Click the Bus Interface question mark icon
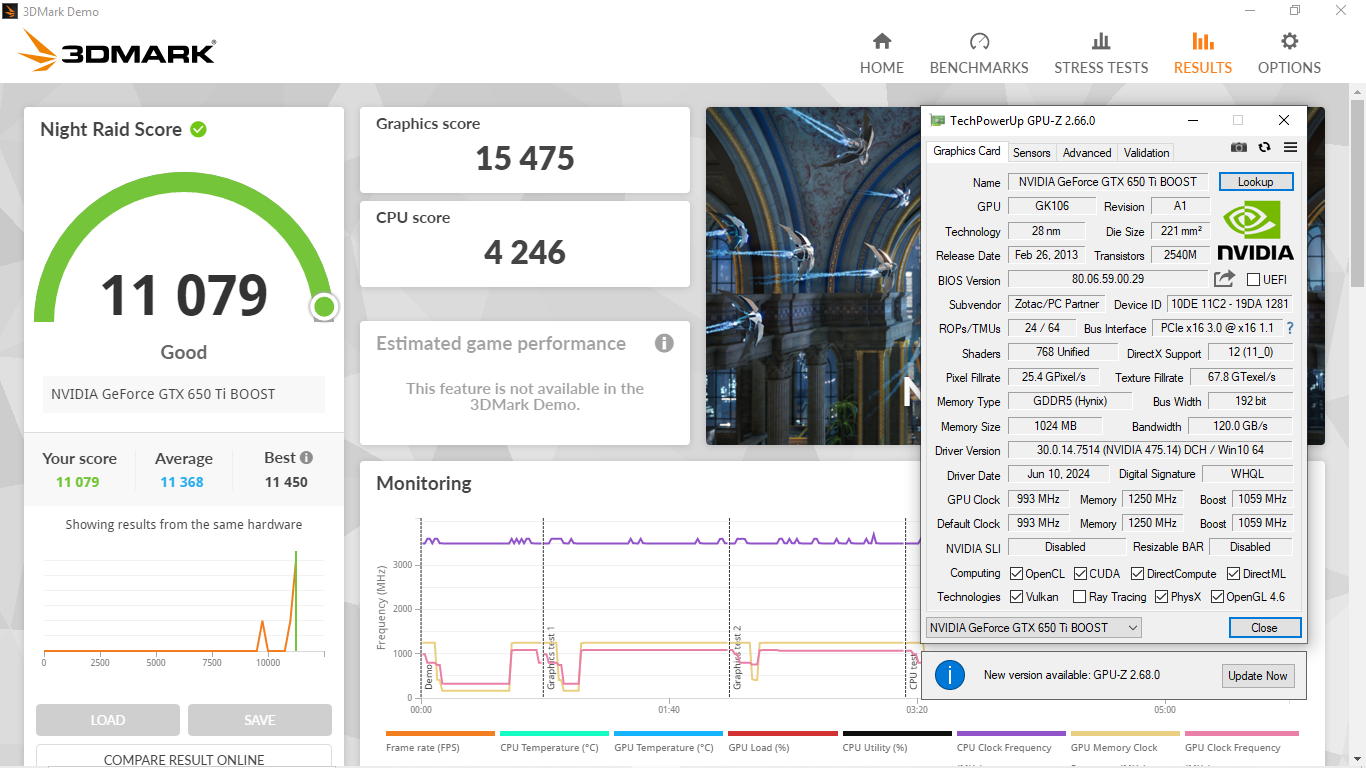Screen dimensions: 1366x768 [1290, 328]
